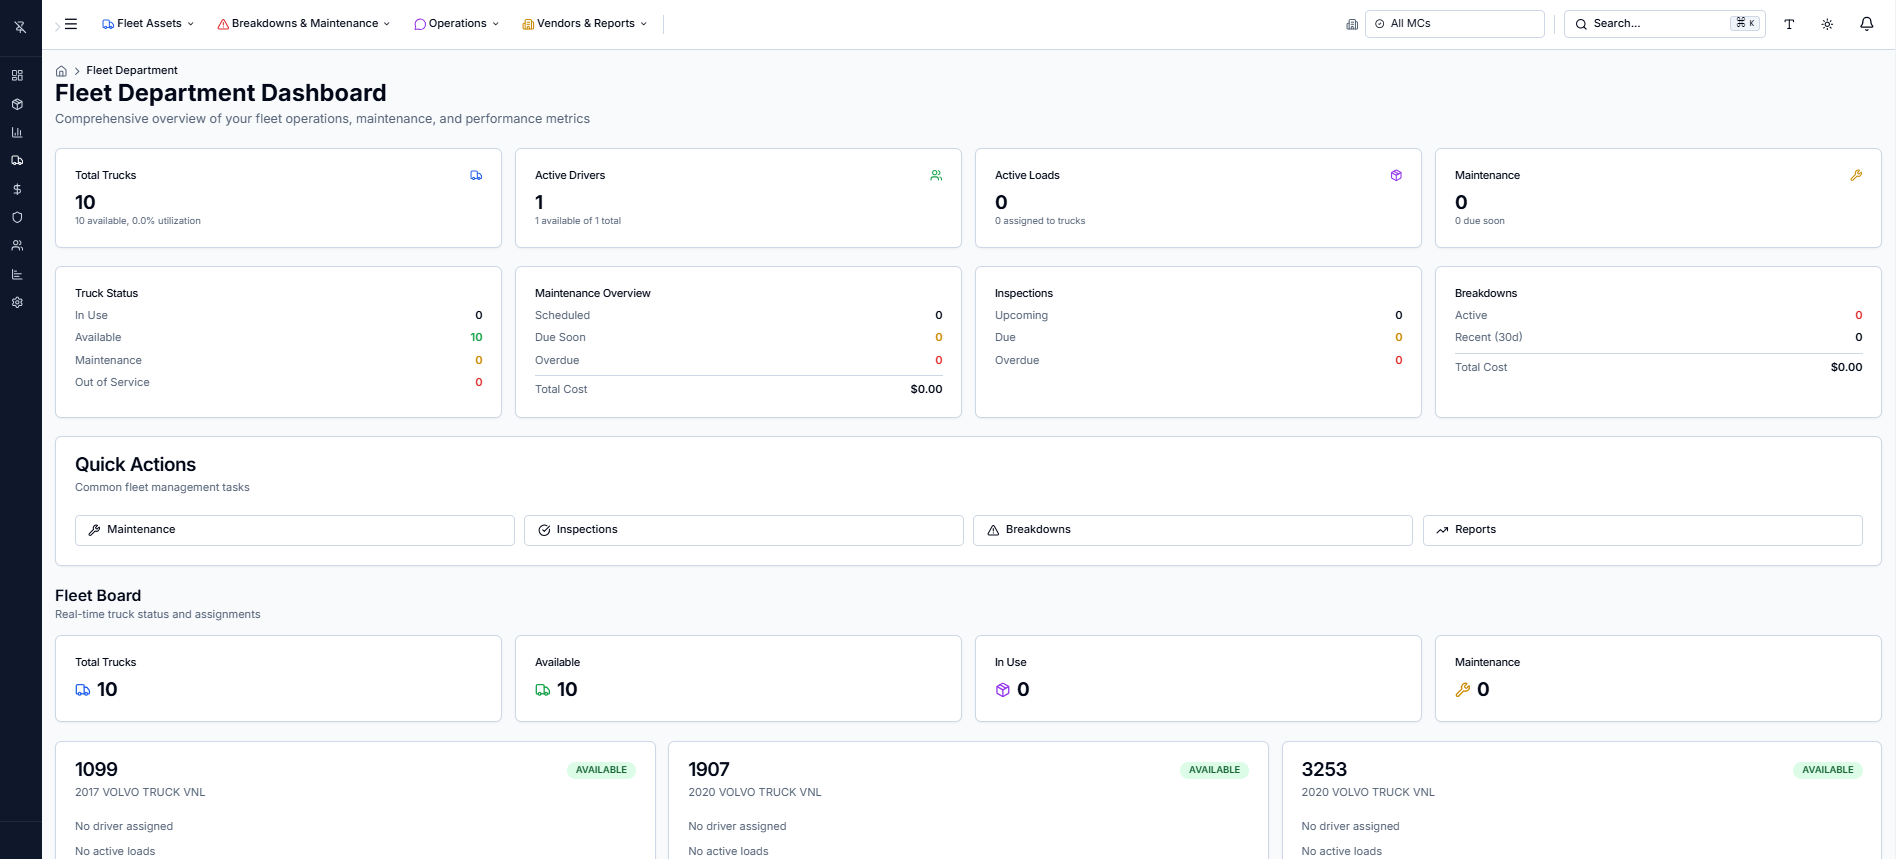
Task: Click the Reports quick action button
Action: tap(1642, 530)
